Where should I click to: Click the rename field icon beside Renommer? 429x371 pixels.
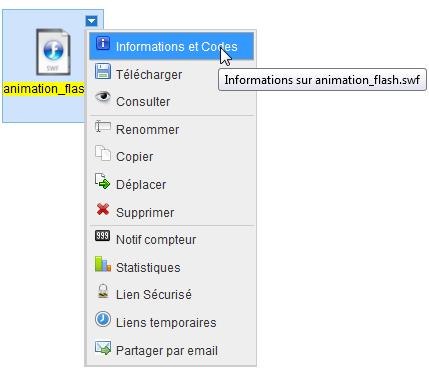pyautogui.click(x=103, y=126)
